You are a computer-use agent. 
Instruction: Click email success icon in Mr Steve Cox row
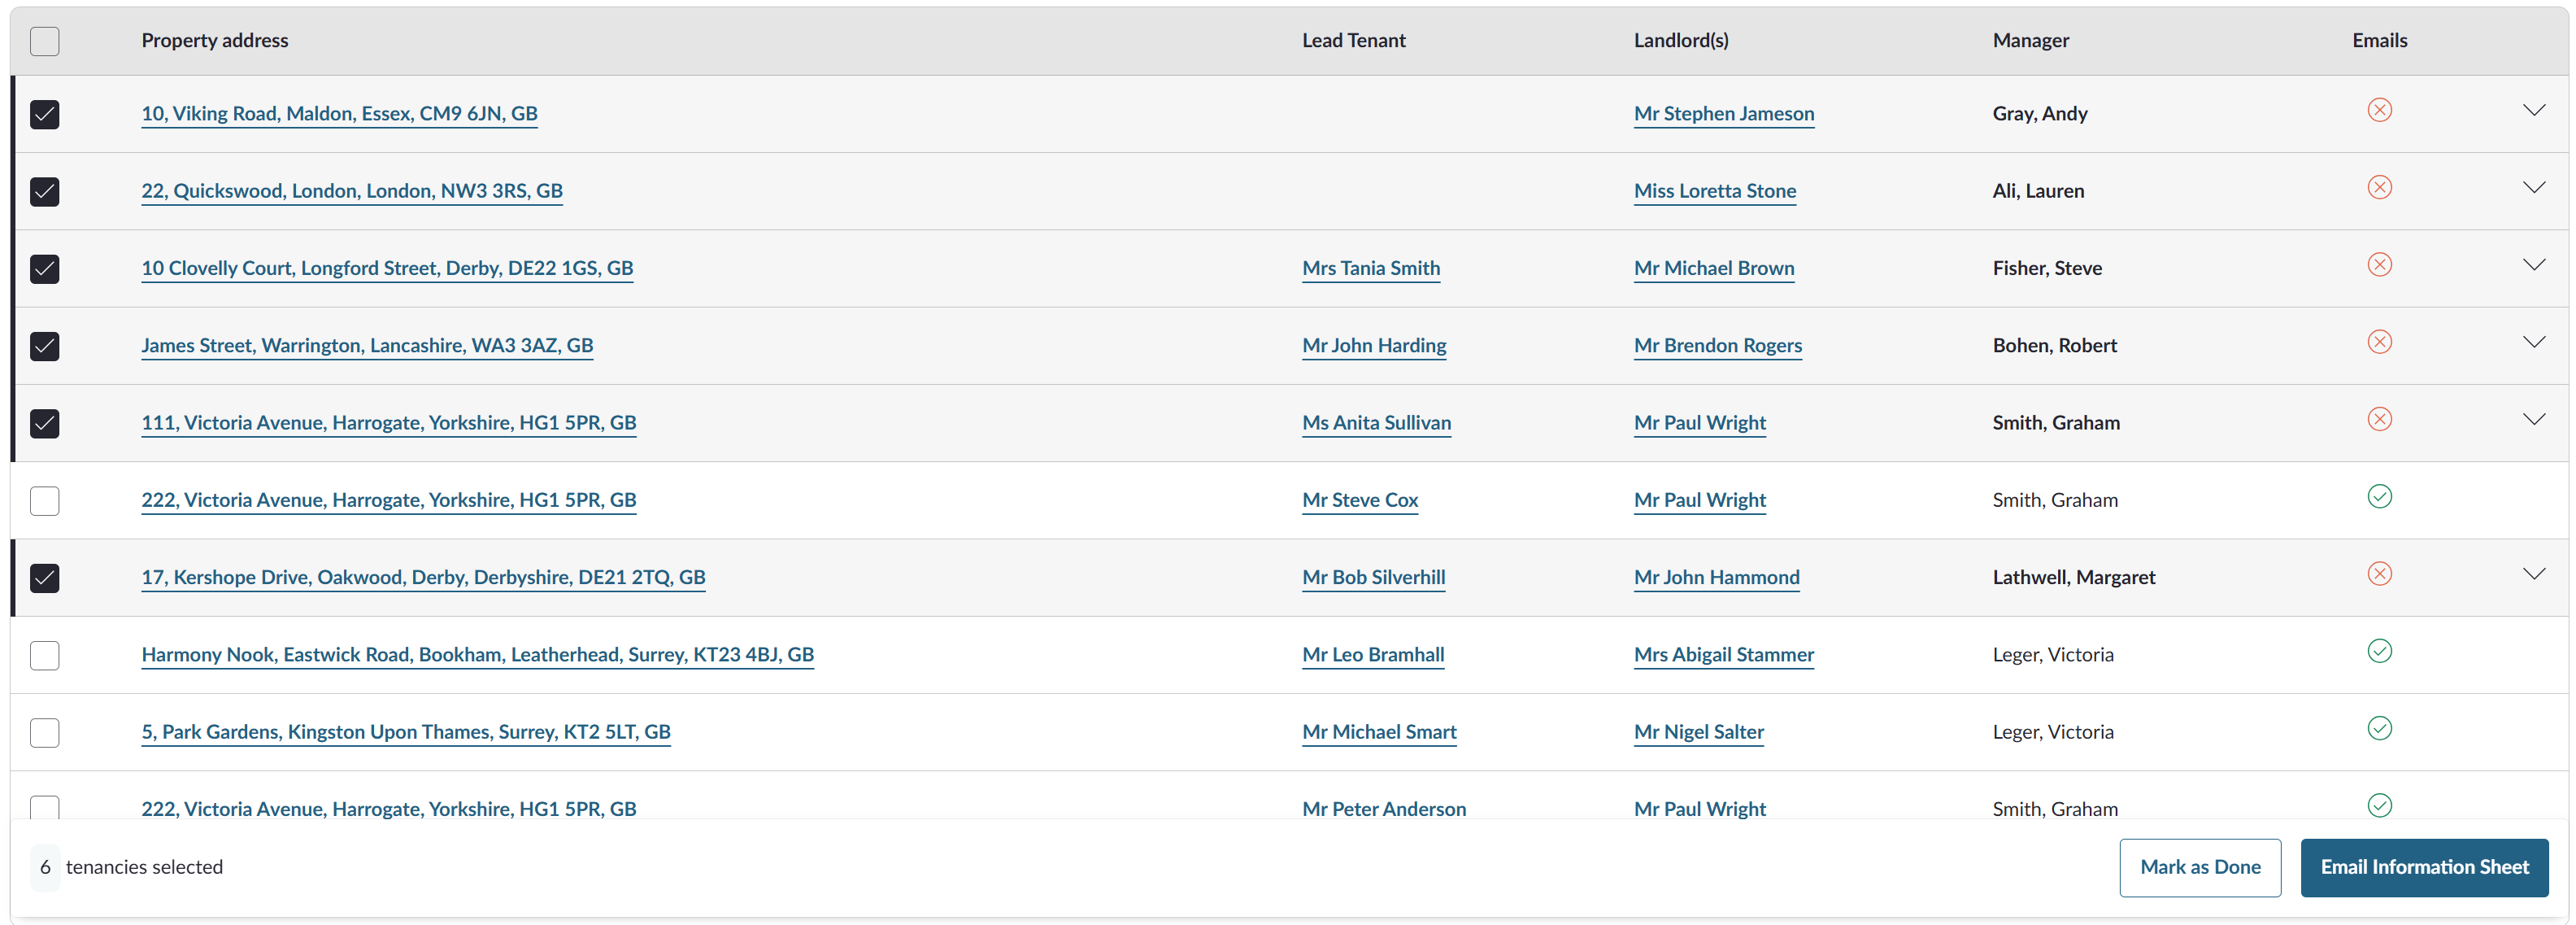point(2379,496)
